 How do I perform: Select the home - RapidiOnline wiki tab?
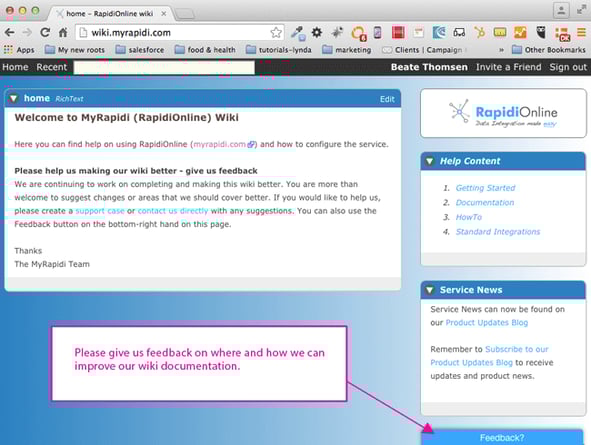point(109,14)
